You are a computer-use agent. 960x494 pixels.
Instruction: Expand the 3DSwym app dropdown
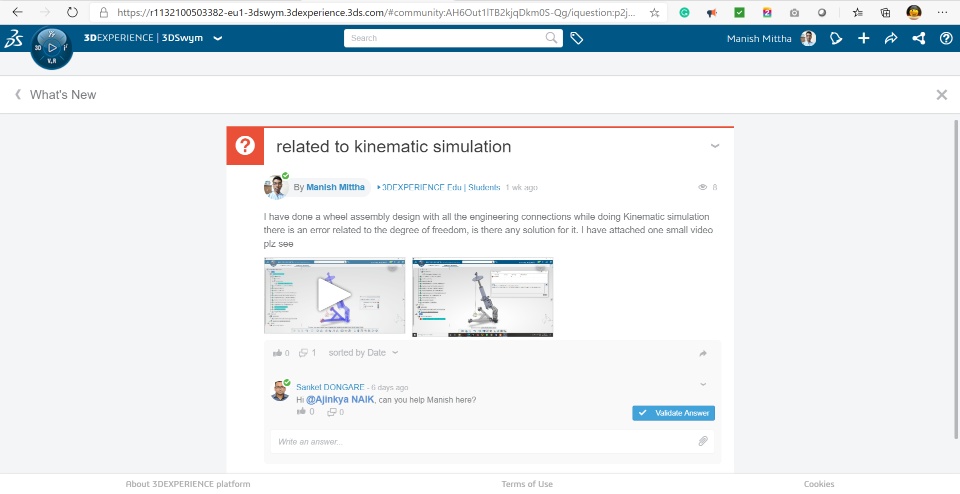click(217, 38)
